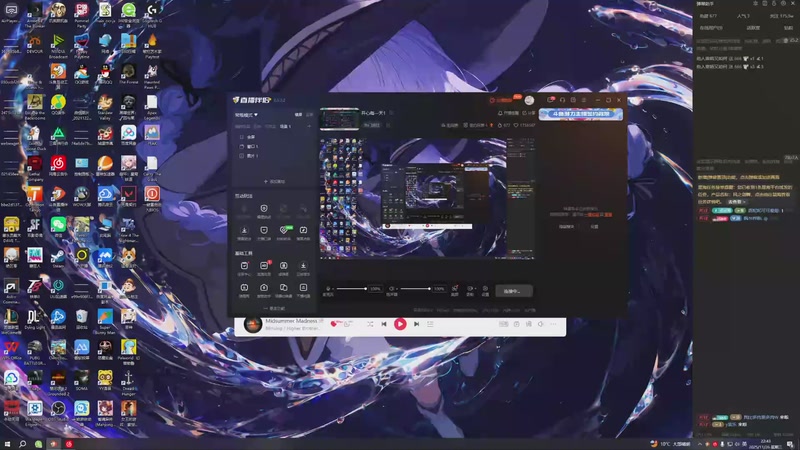Open the AirPlayer desktop icon
This screenshot has width=800, height=450.
coord(11,11)
